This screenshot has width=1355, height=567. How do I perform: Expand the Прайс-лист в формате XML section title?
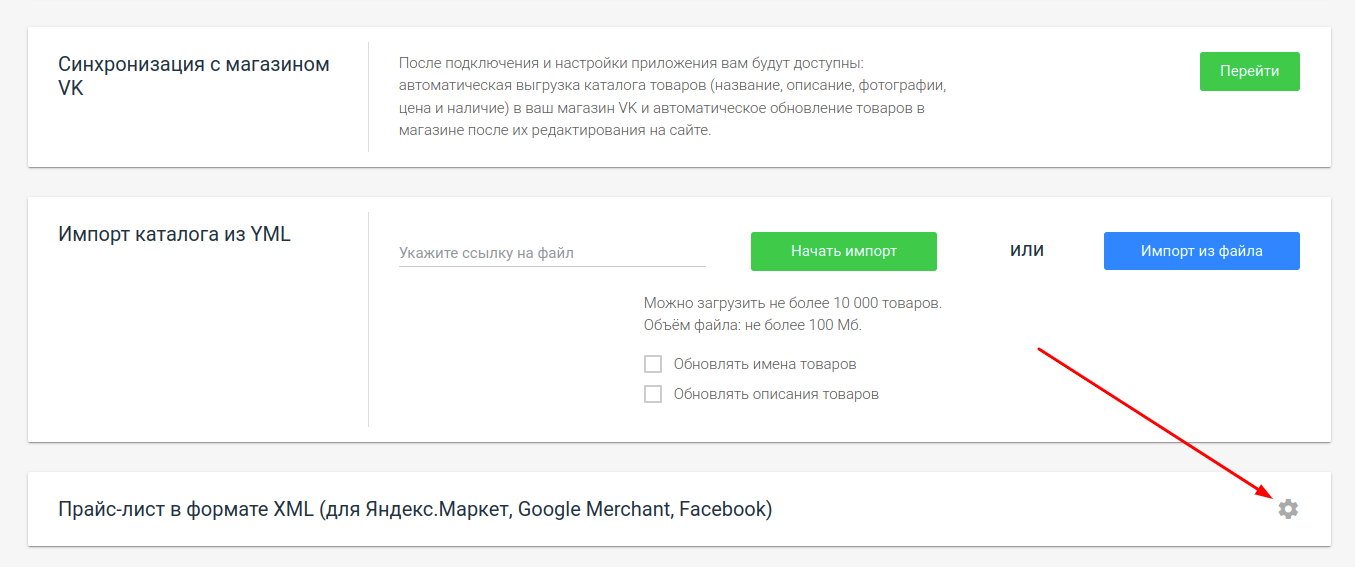tap(415, 509)
